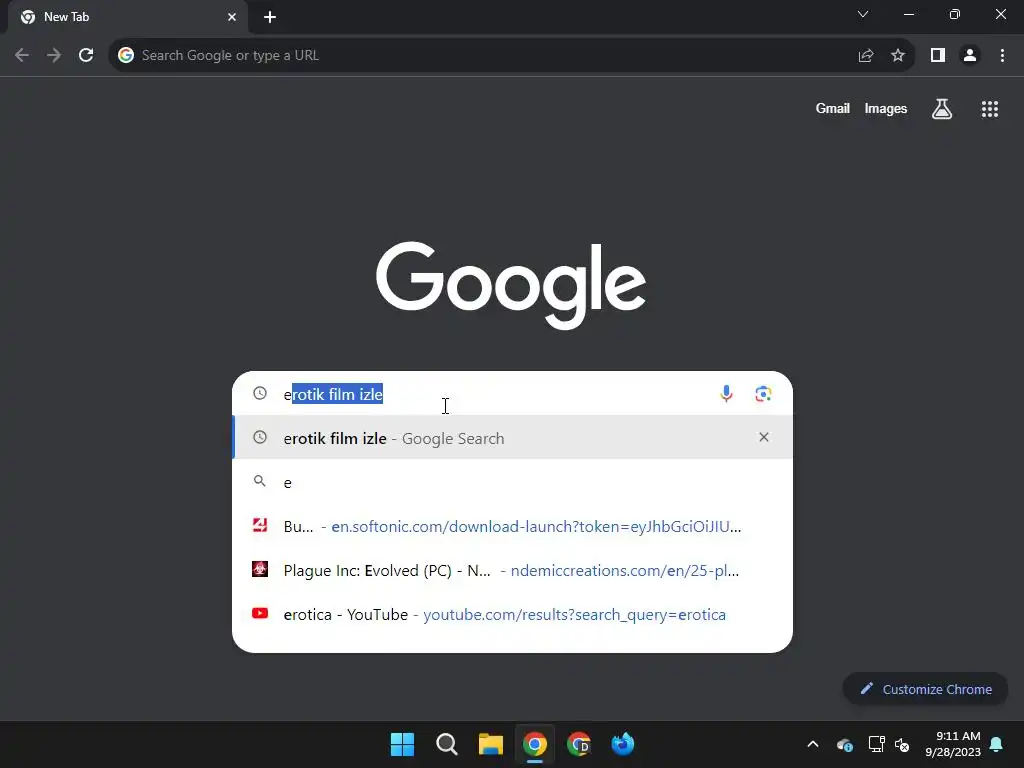This screenshot has height=768, width=1024.
Task: Switch to Chrome in the taskbar
Action: (x=535, y=744)
